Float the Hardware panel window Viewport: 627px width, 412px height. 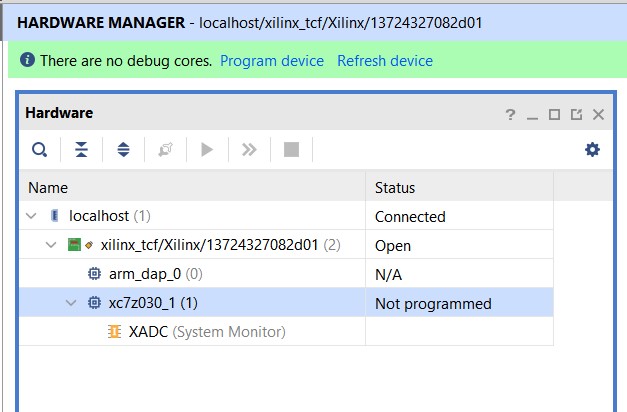pyautogui.click(x=576, y=115)
